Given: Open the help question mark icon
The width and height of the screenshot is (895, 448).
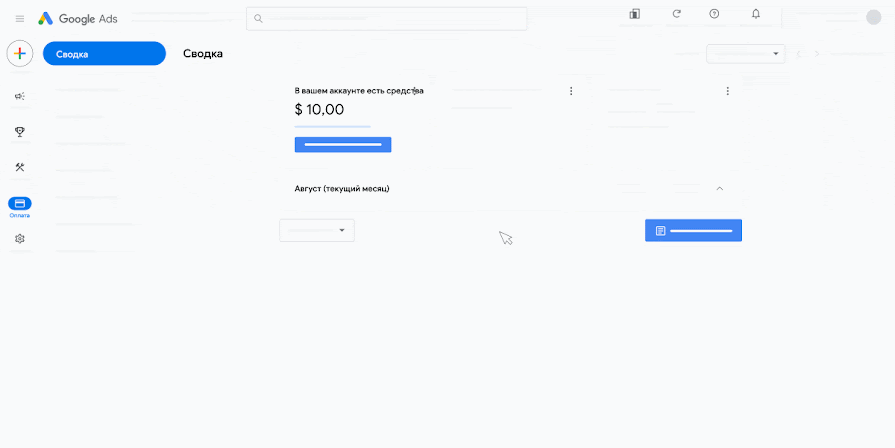Looking at the screenshot, I should pos(714,14).
